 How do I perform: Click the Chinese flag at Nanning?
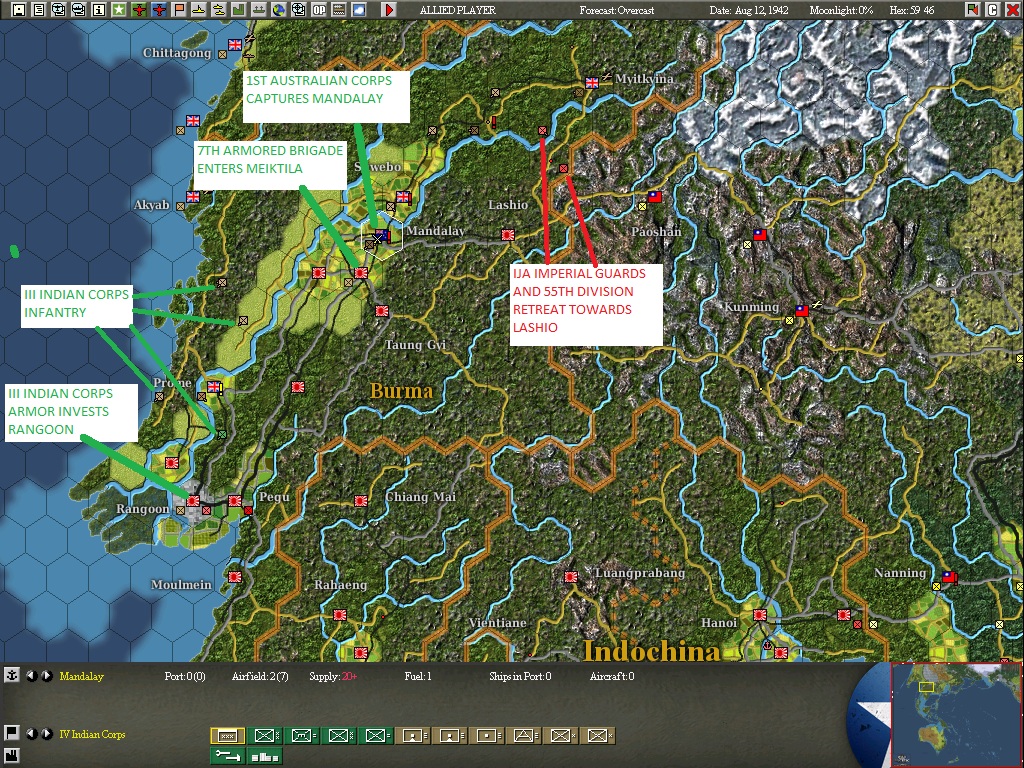[950, 577]
